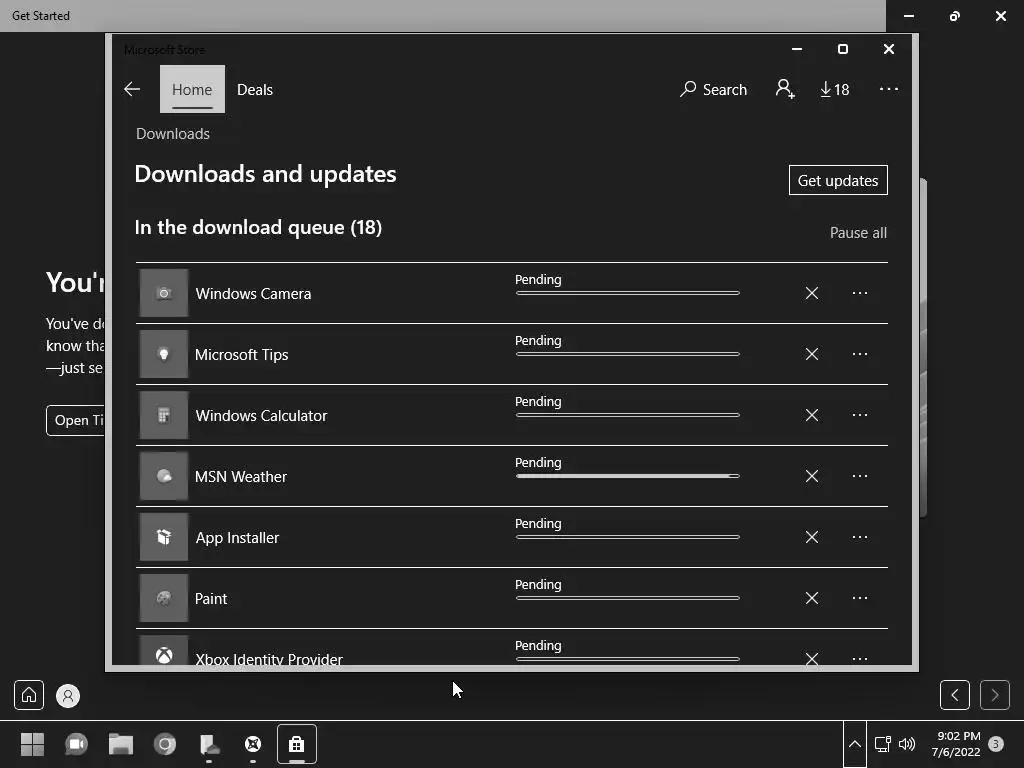1024x768 pixels.
Task: Click the Xbox Identity Provider icon
Action: coord(164,650)
